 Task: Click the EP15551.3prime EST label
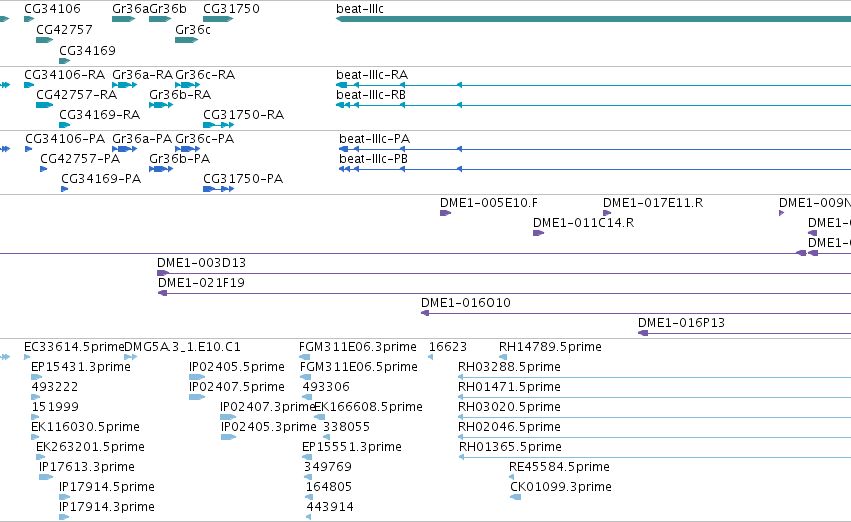click(x=352, y=447)
